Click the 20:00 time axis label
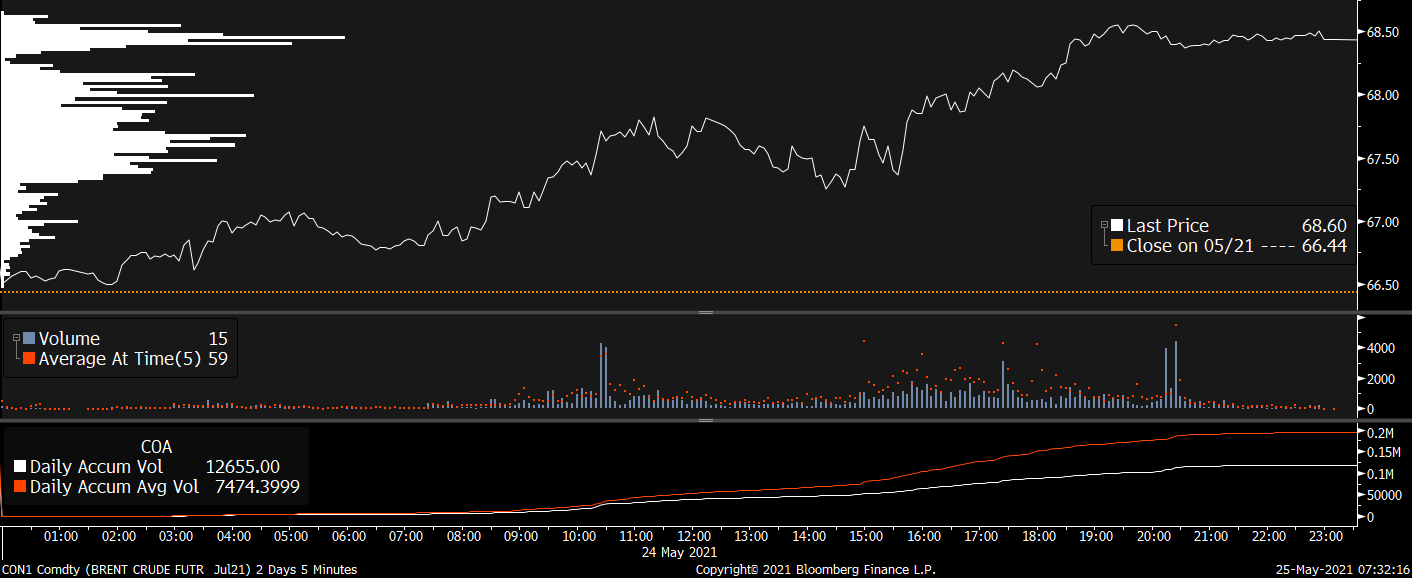Screen dimensions: 1412x578 pos(1154,536)
